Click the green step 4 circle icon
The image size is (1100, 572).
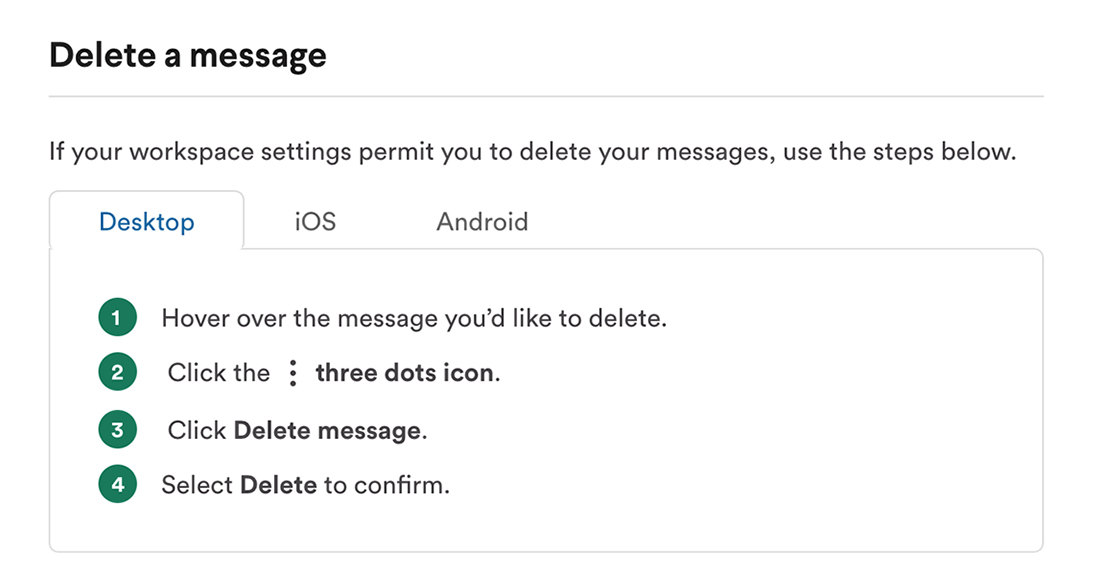click(x=117, y=484)
